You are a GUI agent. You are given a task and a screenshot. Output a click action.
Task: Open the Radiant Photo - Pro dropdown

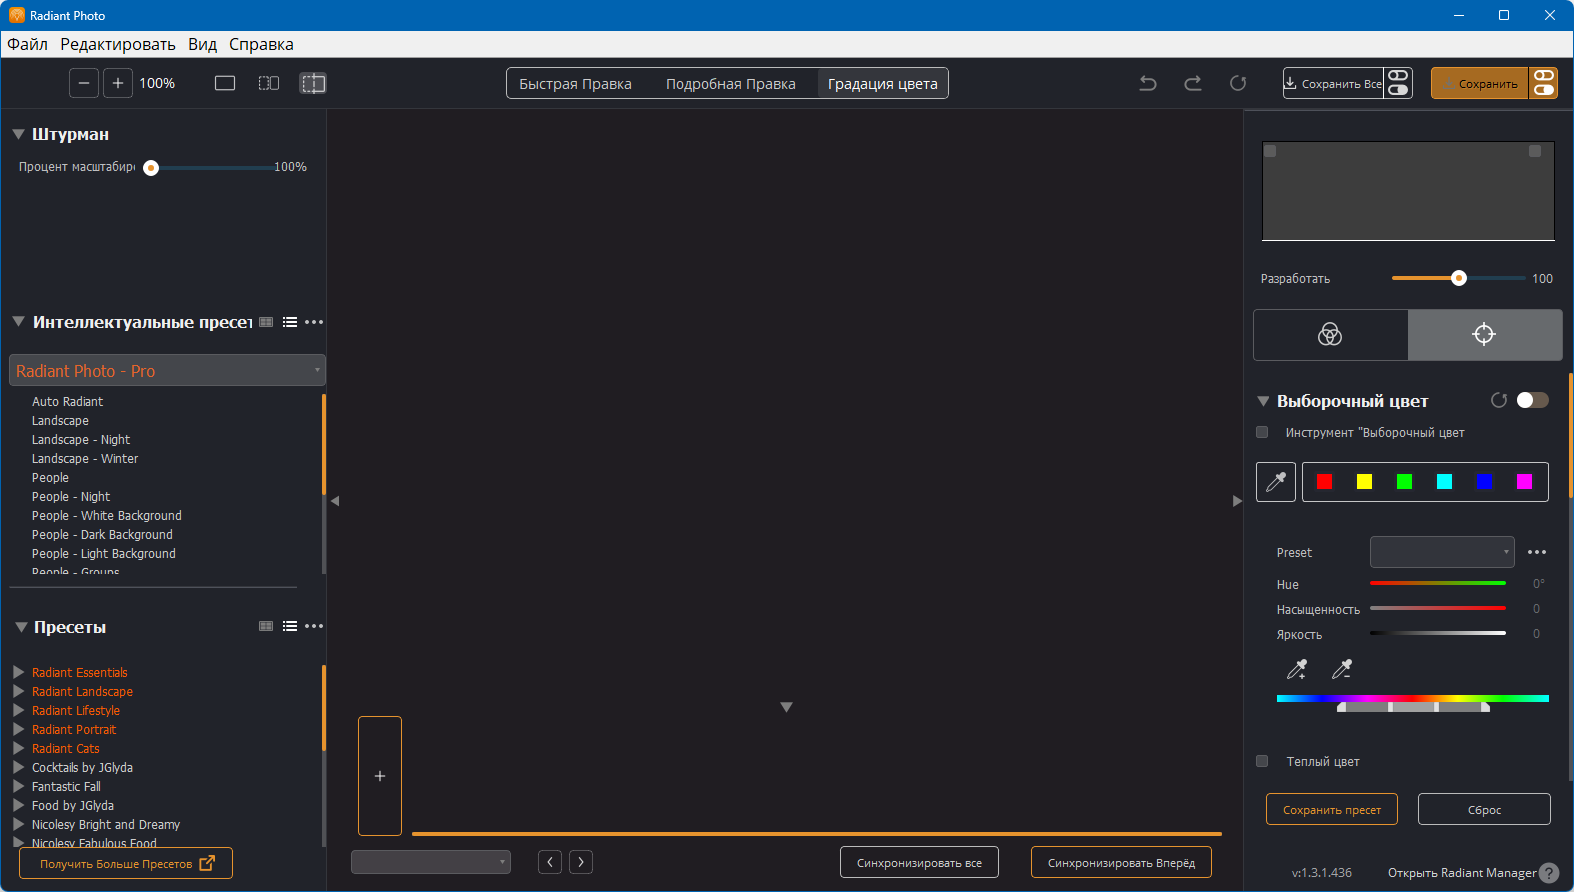pyautogui.click(x=167, y=371)
